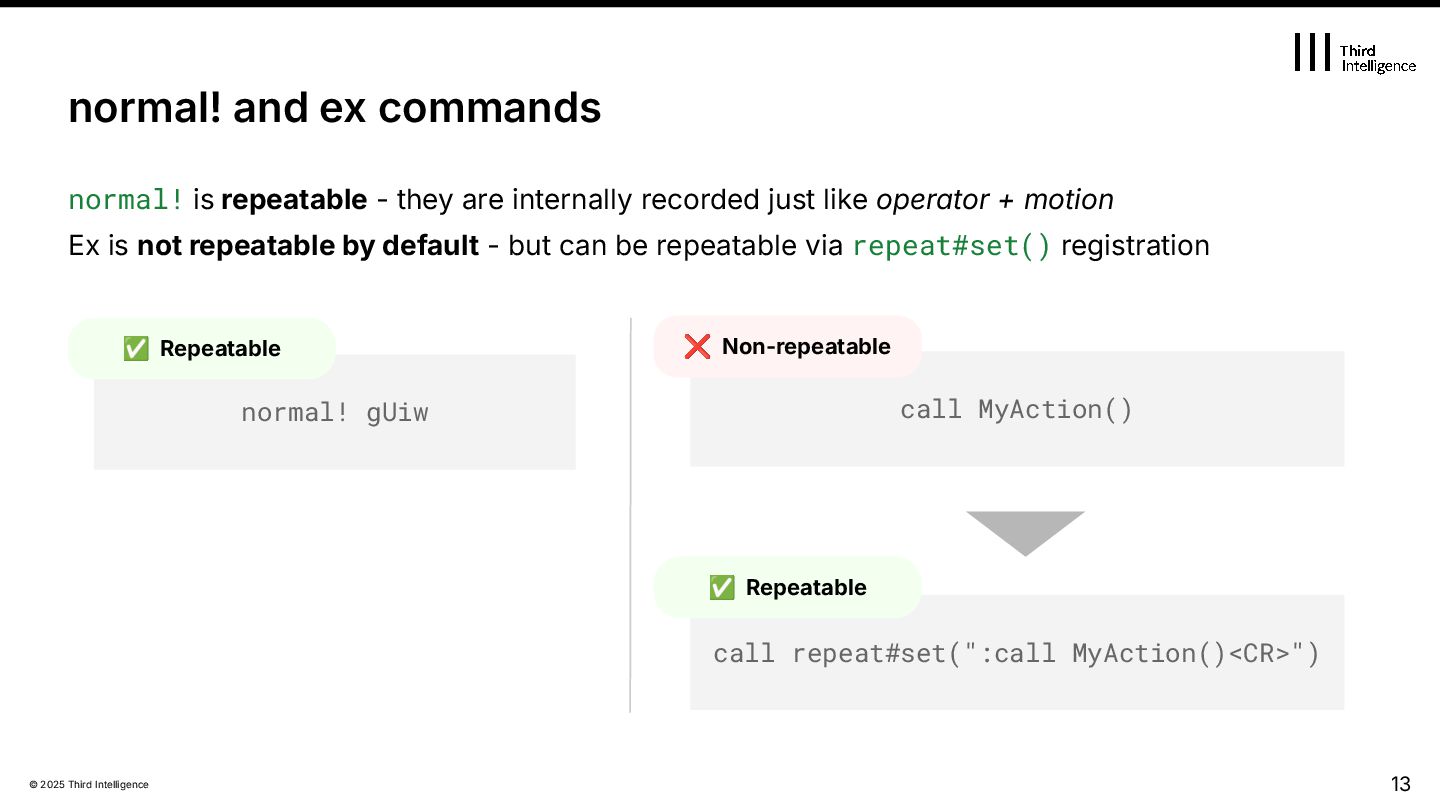Viewport: 1440px width, 810px height.
Task: Click the call repeat#set(":call MyAction()<CR>") code
Action: (x=1016, y=653)
